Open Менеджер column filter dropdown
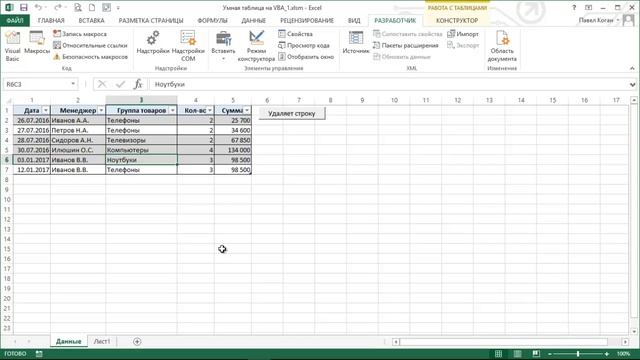This screenshot has height=360, width=640. tap(101, 111)
